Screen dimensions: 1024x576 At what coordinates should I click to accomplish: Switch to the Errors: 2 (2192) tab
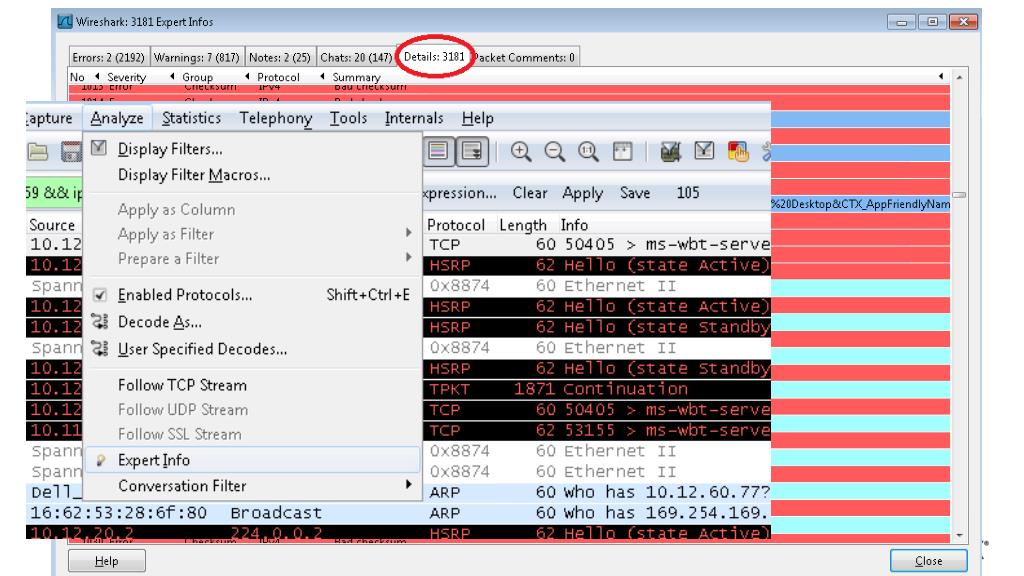tap(108, 57)
